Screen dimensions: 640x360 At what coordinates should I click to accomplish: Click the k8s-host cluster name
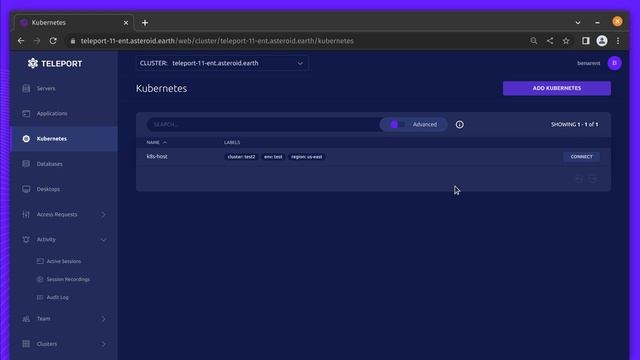click(x=157, y=157)
